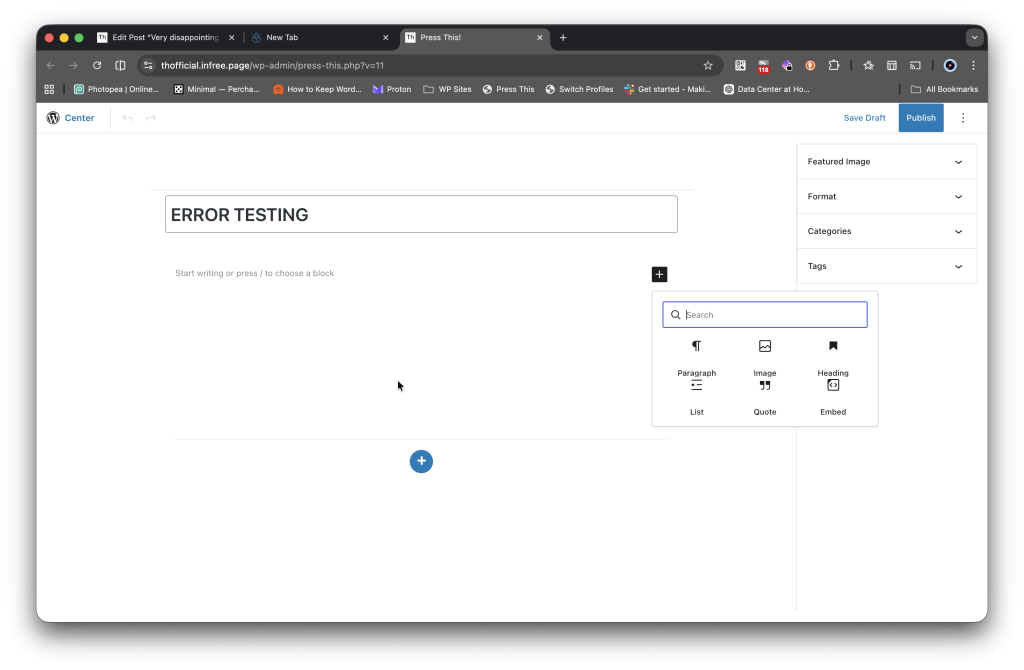
Task: Expand the Format panel
Action: [x=886, y=197]
